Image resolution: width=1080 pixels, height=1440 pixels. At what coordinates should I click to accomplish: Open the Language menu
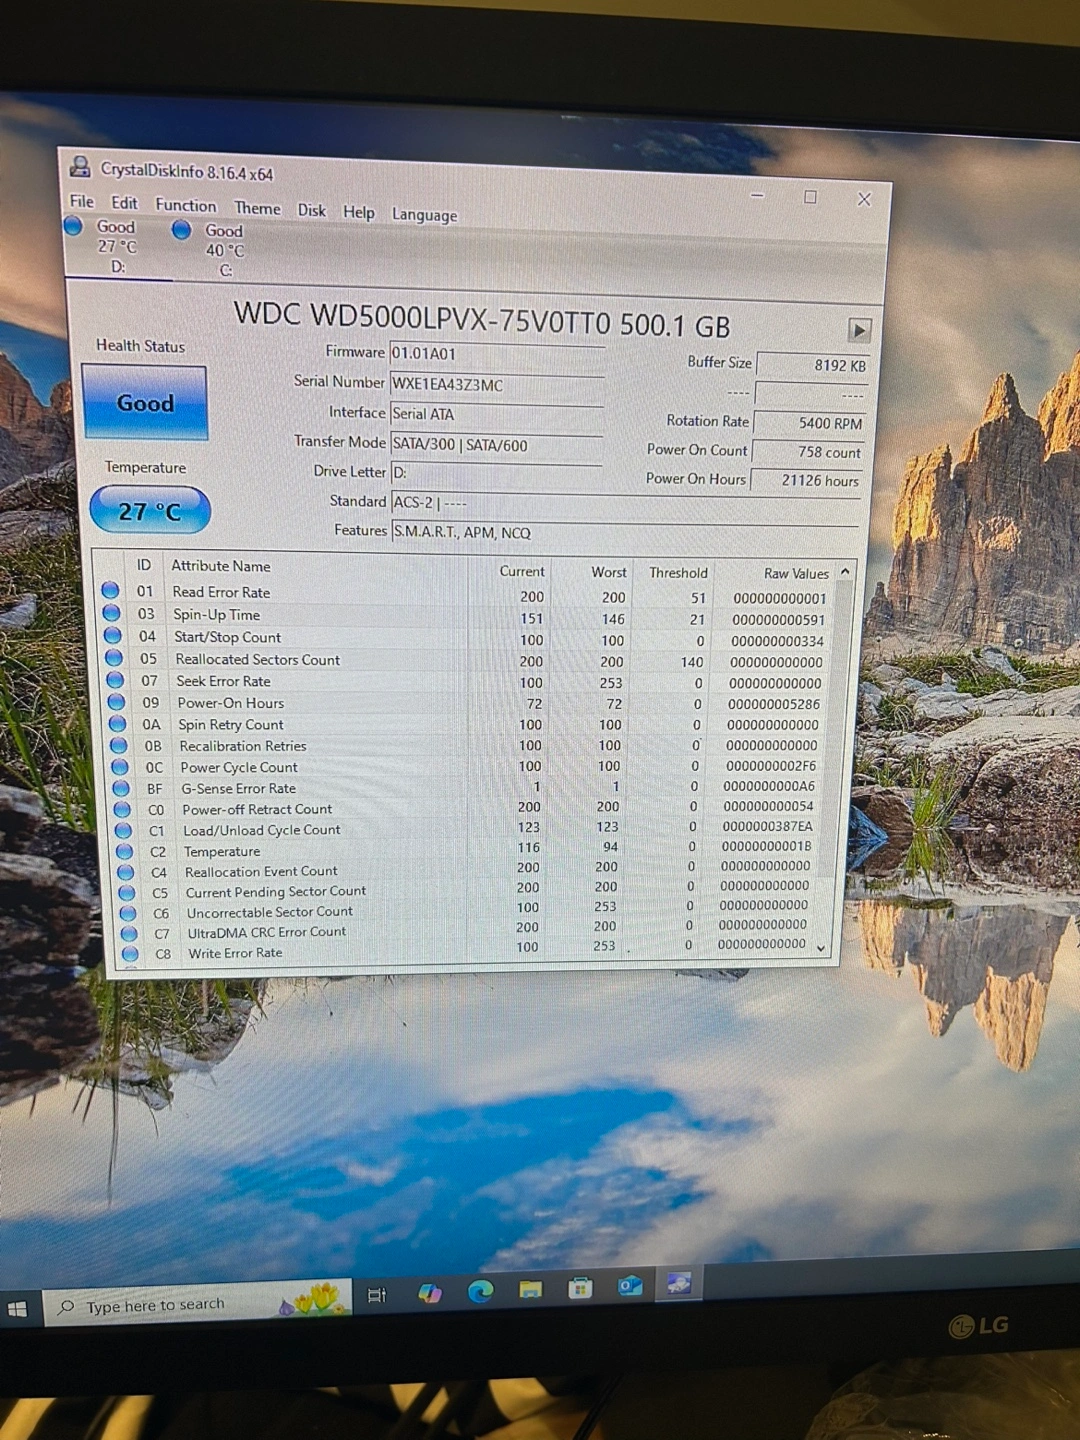pos(424,214)
